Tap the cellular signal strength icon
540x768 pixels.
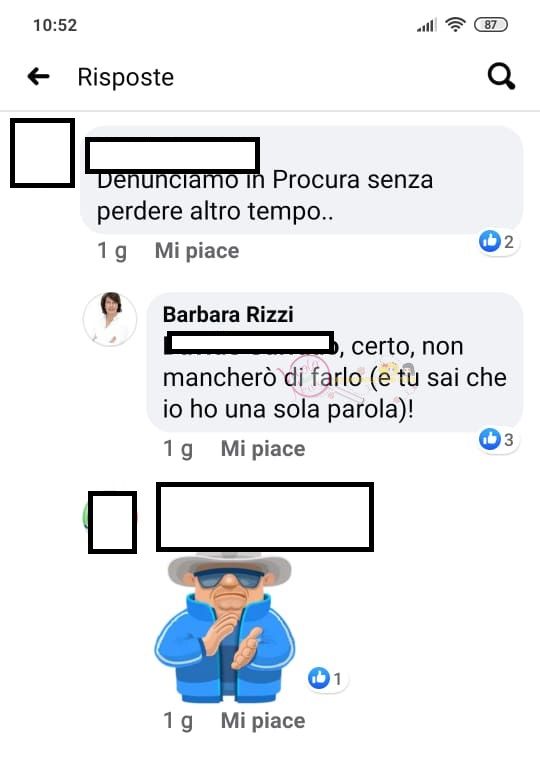[x=427, y=25]
